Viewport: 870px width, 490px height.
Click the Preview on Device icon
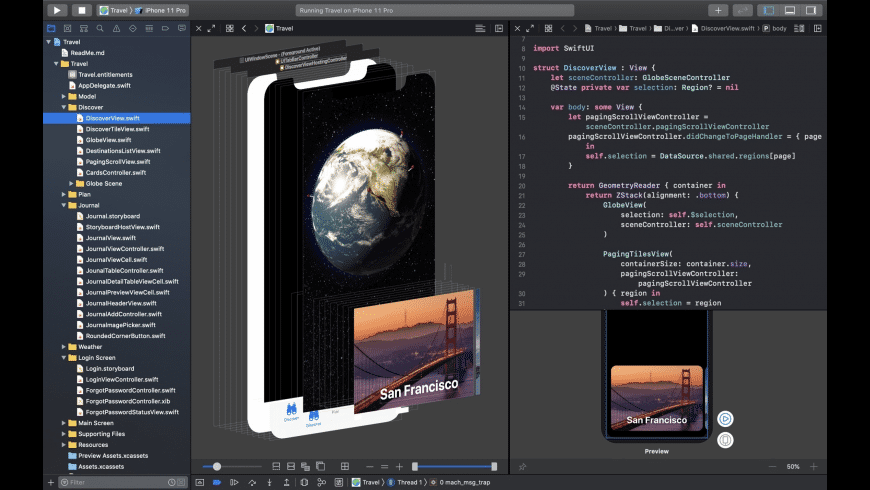(x=725, y=439)
